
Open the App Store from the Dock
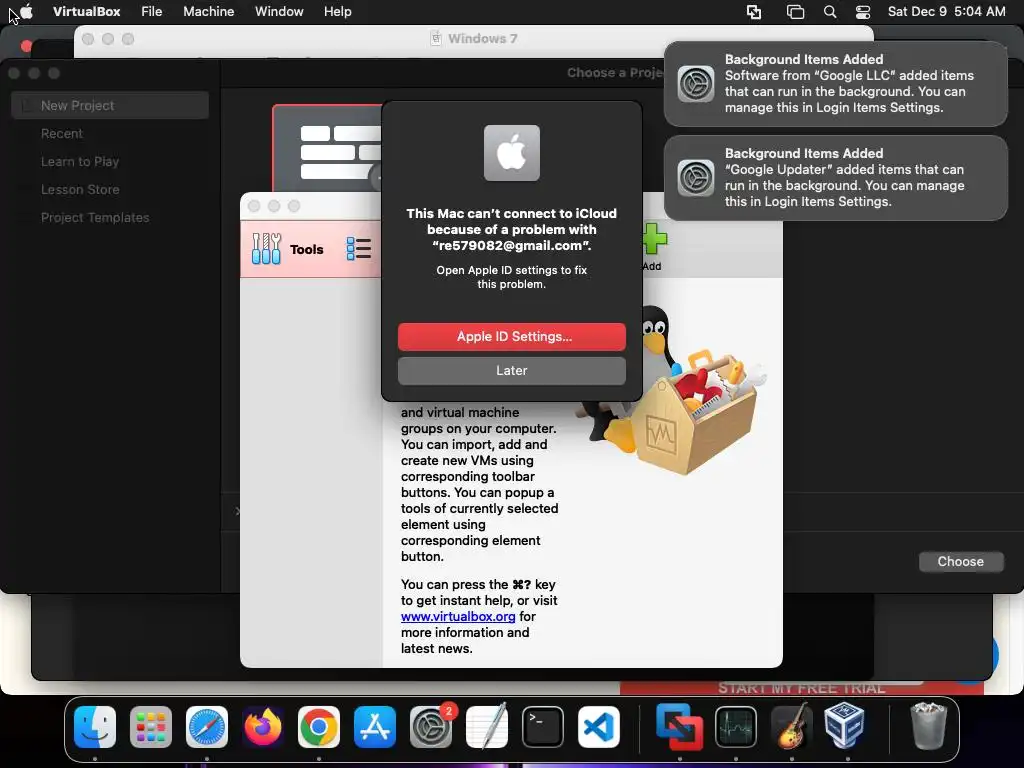click(x=375, y=727)
